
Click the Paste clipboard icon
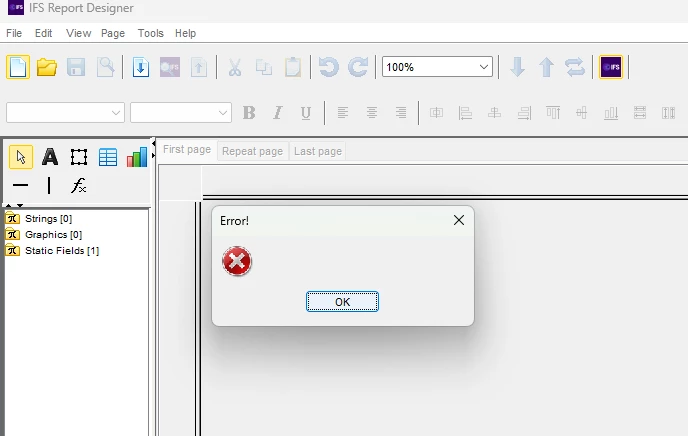tap(293, 67)
